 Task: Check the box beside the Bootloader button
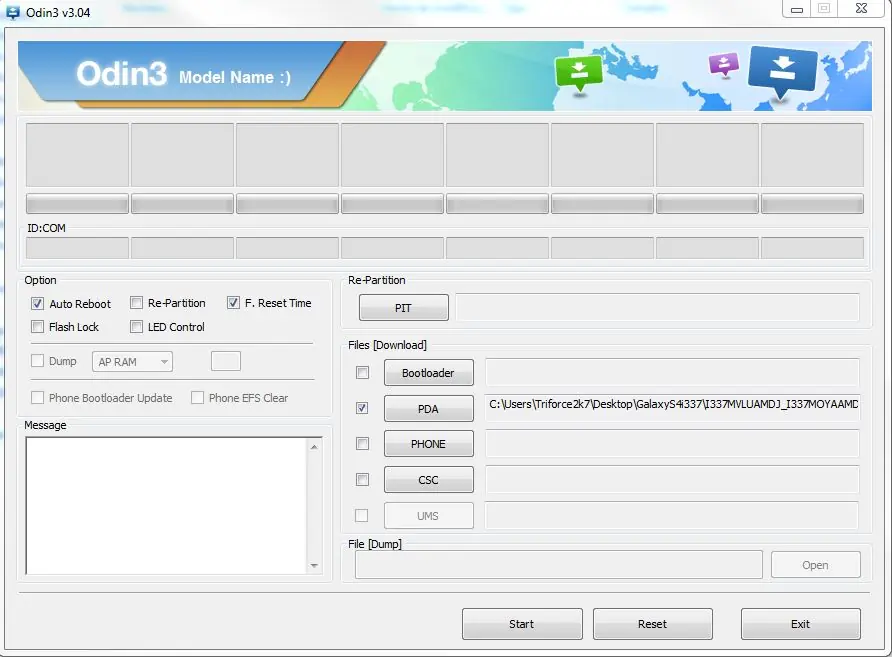[x=362, y=373]
